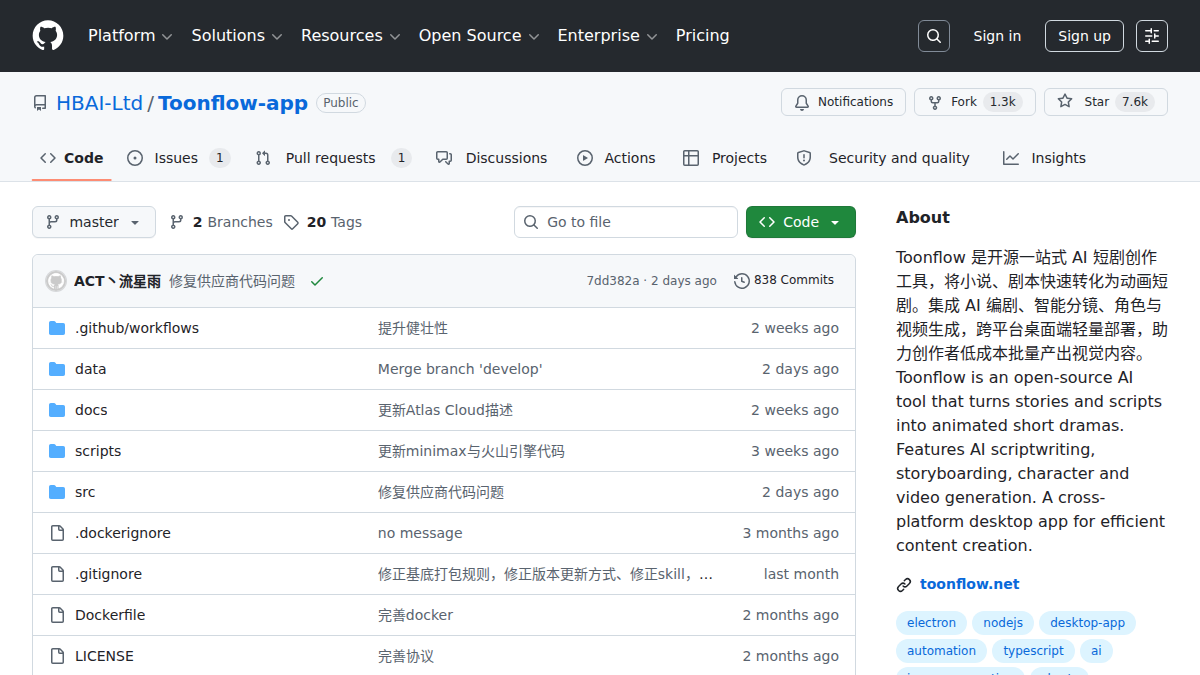Click the Merge branch 'develop' commit message
The width and height of the screenshot is (1200, 675).
click(x=460, y=369)
